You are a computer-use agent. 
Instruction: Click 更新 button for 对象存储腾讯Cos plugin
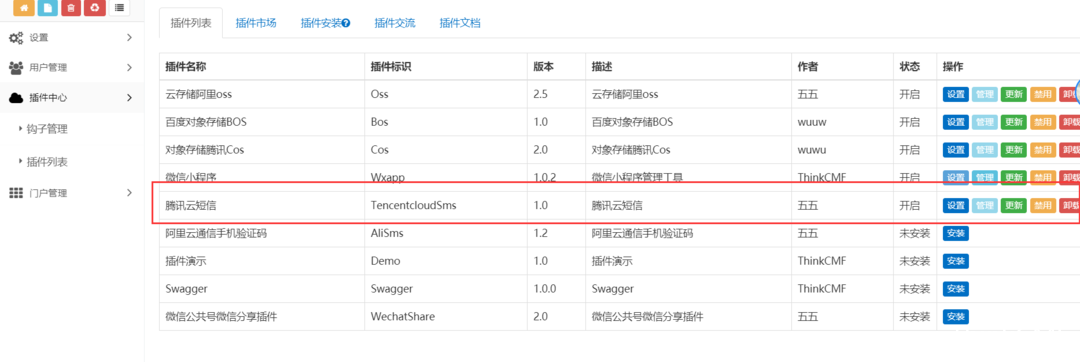[x=1014, y=149]
